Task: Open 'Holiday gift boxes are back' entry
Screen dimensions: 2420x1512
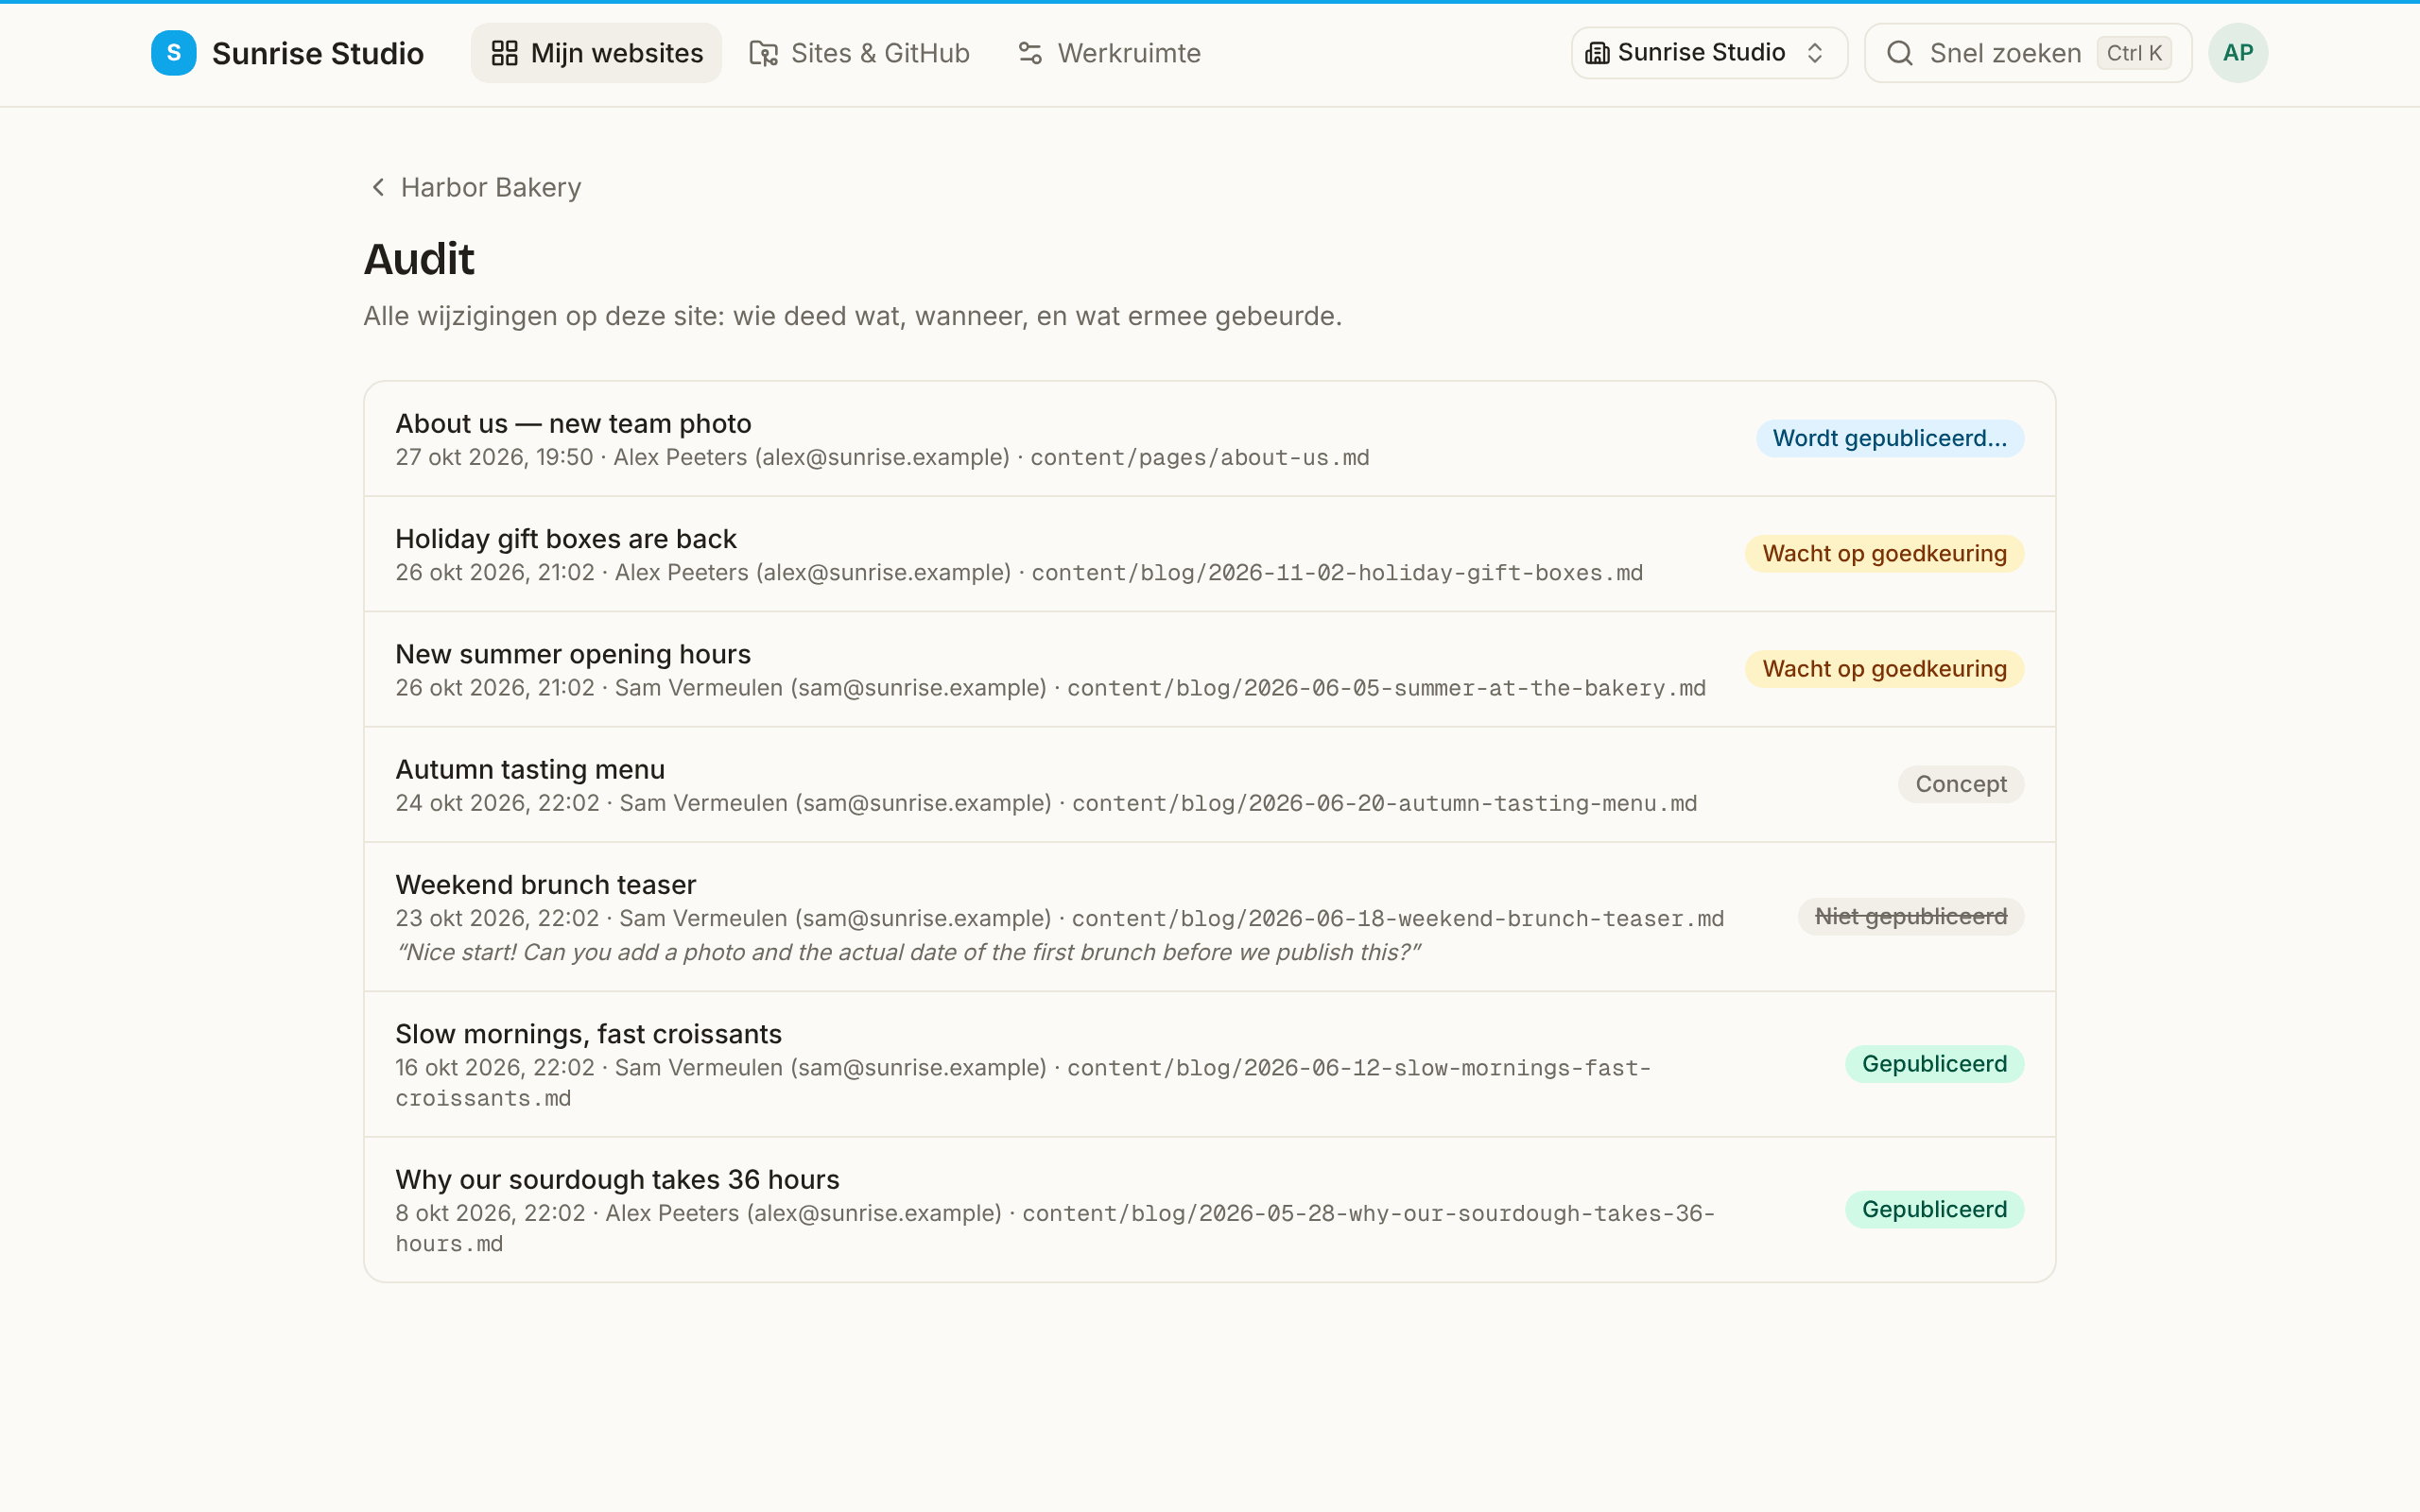Action: pos(1209,554)
